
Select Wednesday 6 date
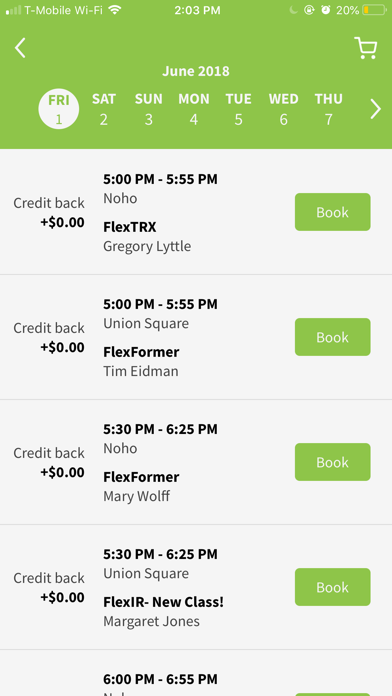tap(283, 109)
